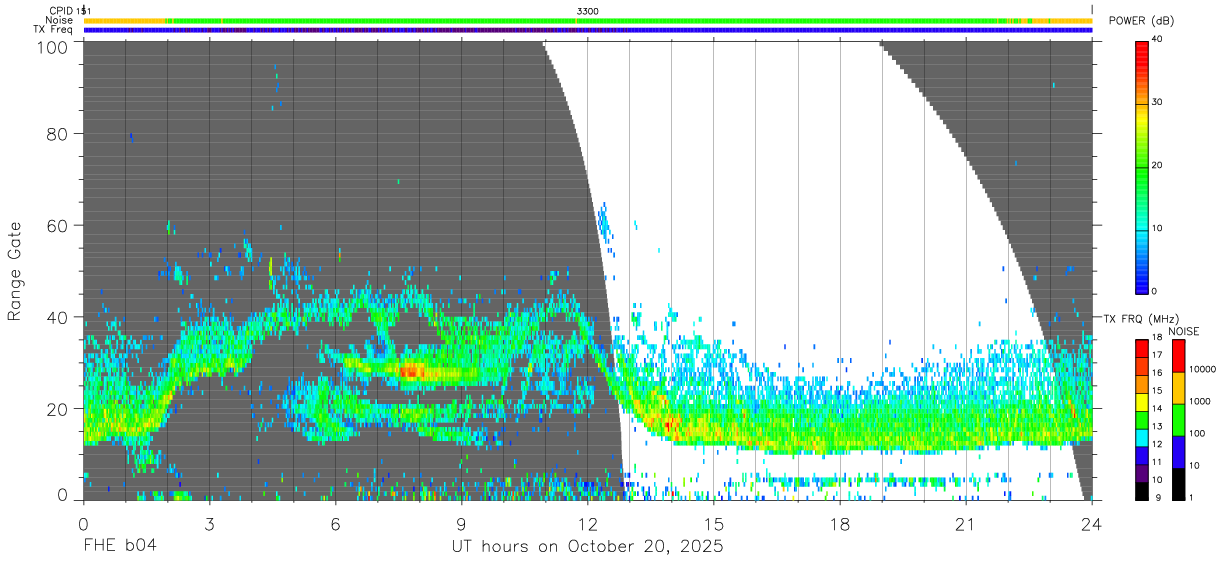This screenshot has width=1228, height=567.
Task: Select the 100 label on NOISE scale
Action: coord(1196,434)
